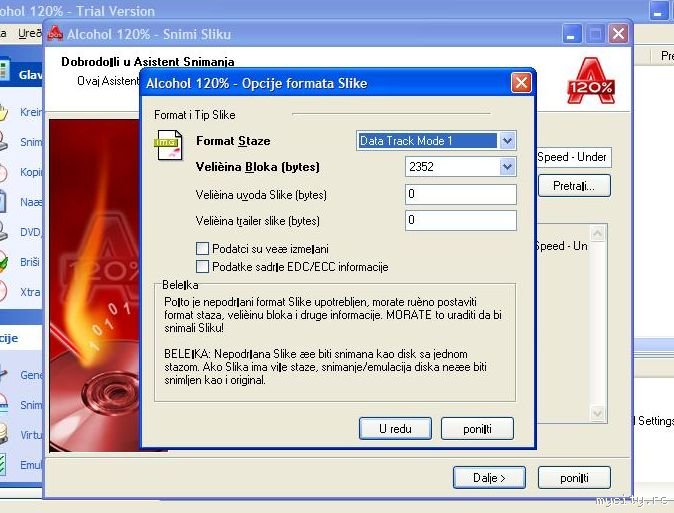Minimize the Snimi Sliku window
The image size is (674, 513).
pos(572,34)
